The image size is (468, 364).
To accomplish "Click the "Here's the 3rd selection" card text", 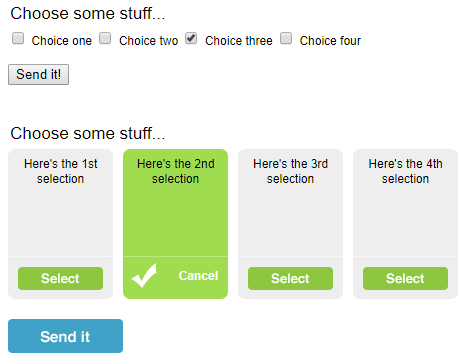I will tap(290, 171).
